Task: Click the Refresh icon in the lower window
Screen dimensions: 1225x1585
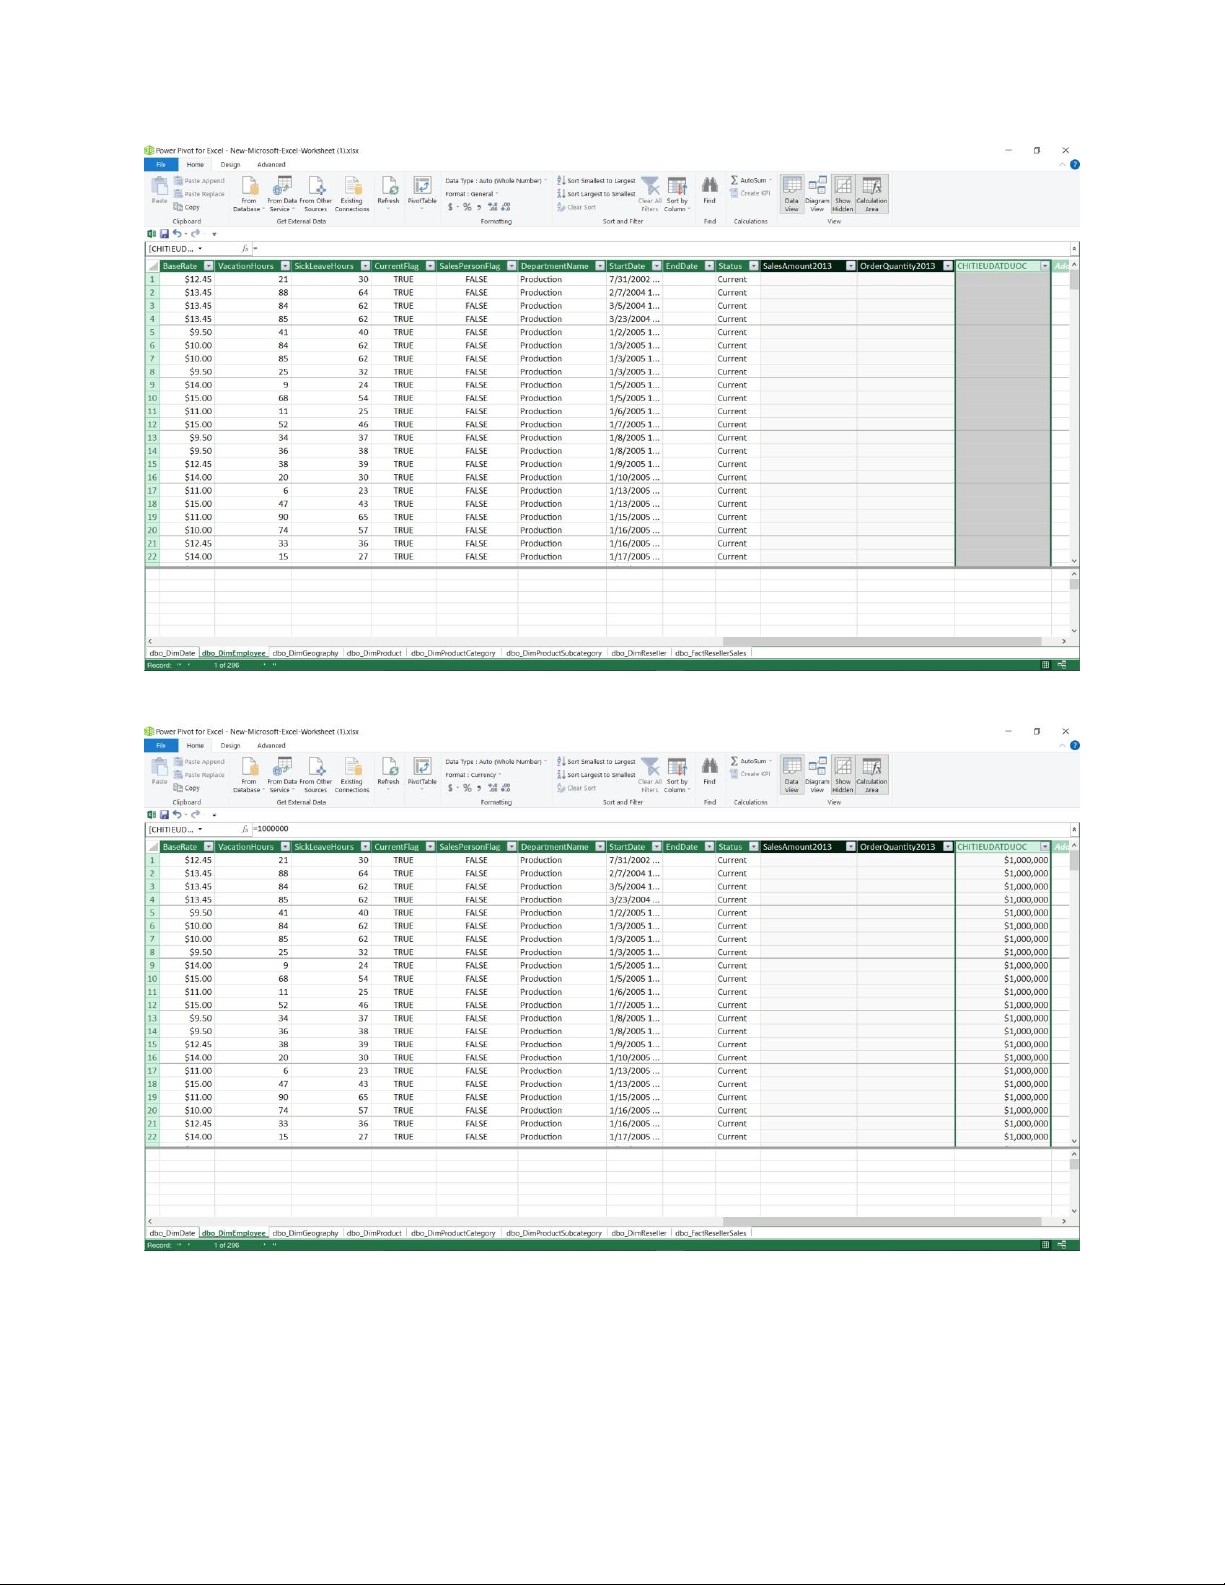Action: point(389,768)
